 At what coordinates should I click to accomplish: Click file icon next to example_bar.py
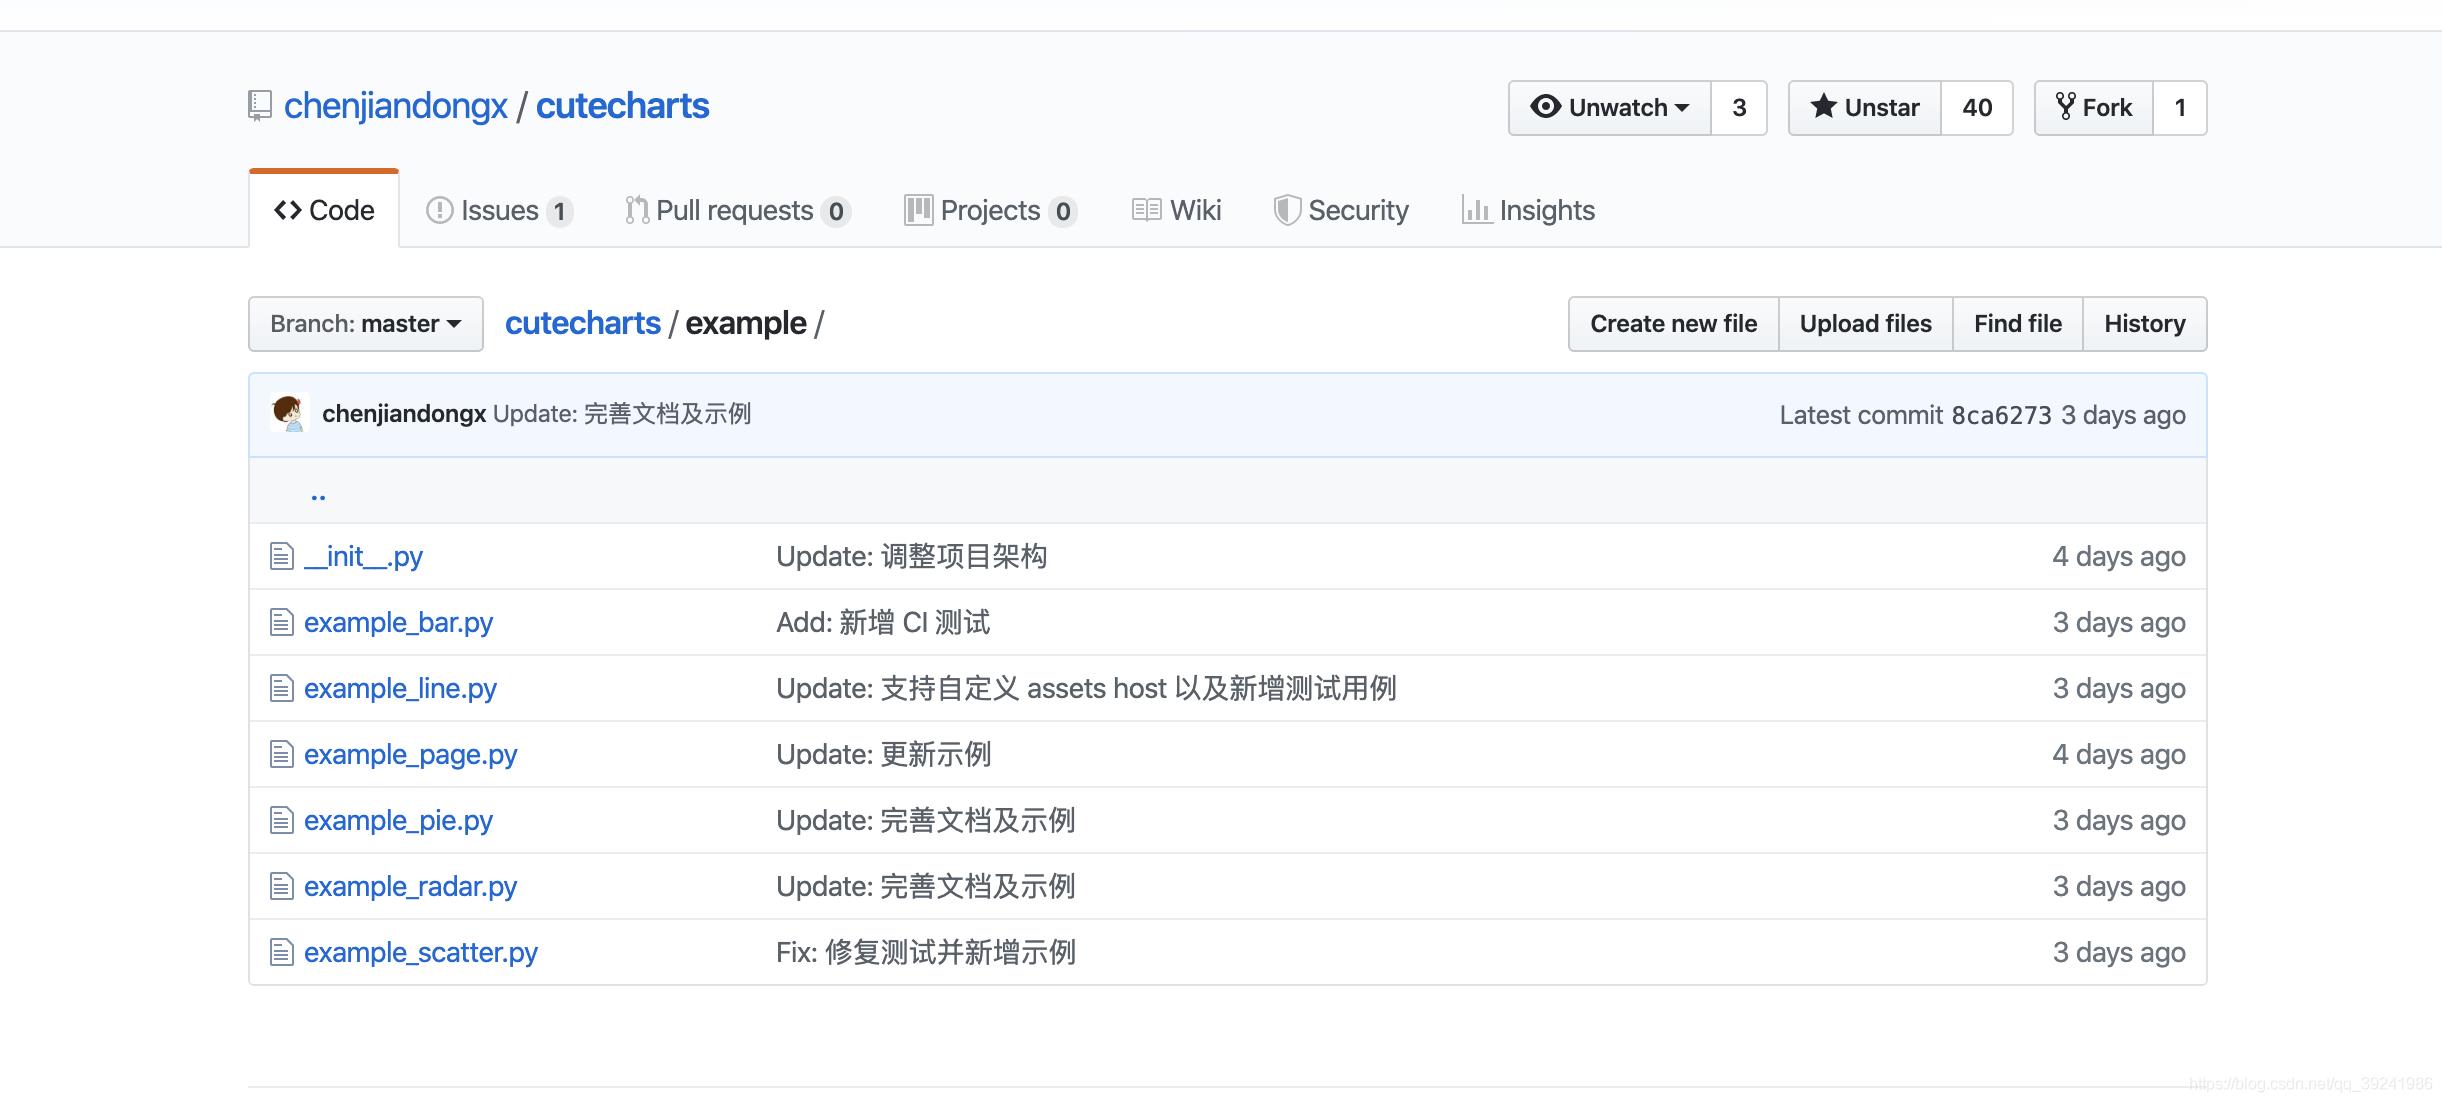point(281,622)
